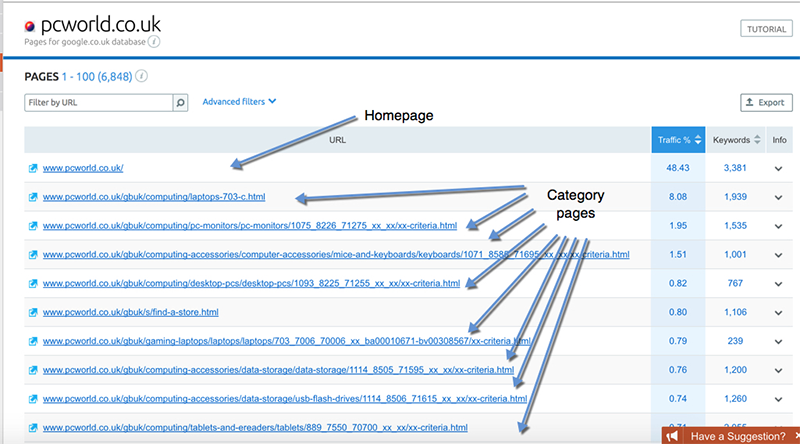Open external link icon for gaming-laptops row
Viewport: 800px width, 444px height.
click(x=33, y=341)
